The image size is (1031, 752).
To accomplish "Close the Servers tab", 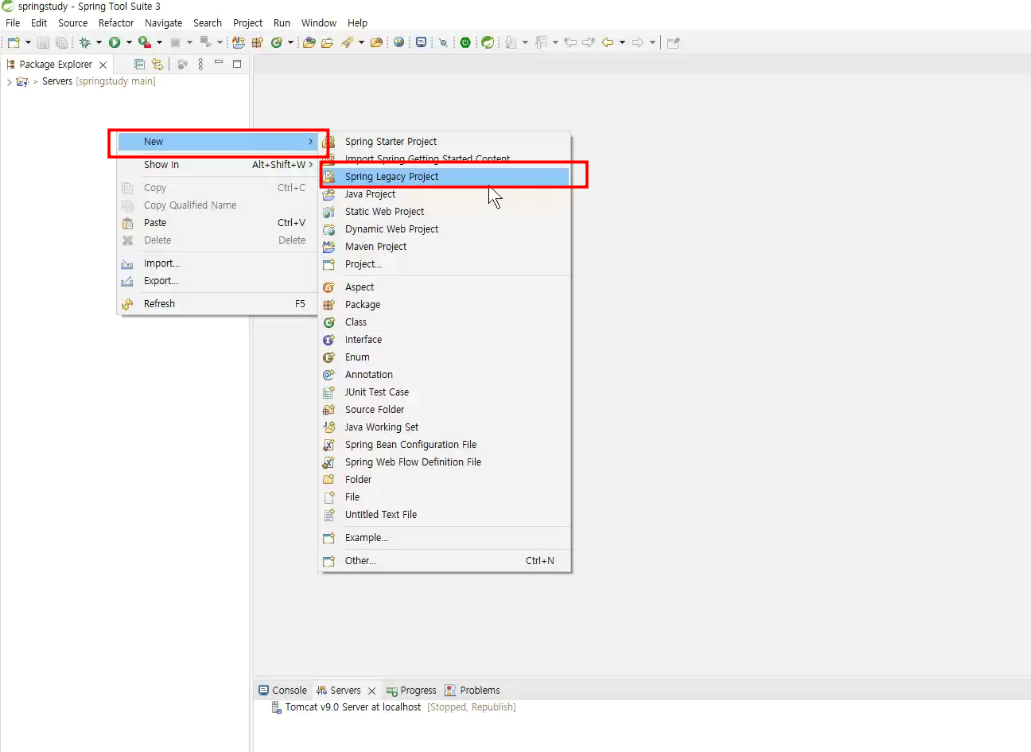I will [x=372, y=691].
